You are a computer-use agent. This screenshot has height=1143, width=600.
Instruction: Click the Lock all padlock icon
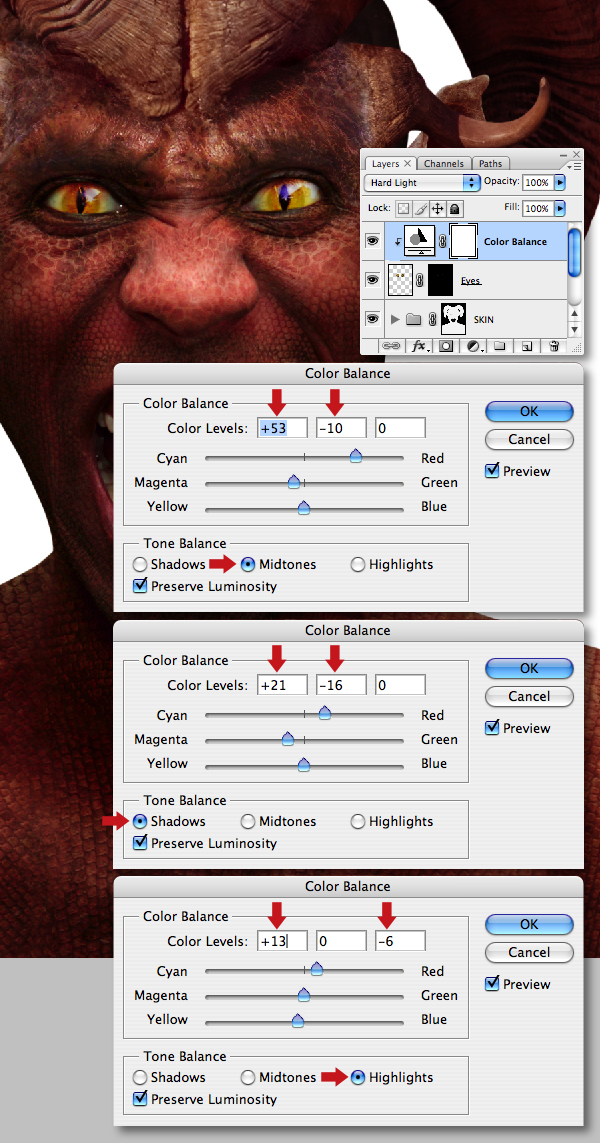click(x=454, y=208)
